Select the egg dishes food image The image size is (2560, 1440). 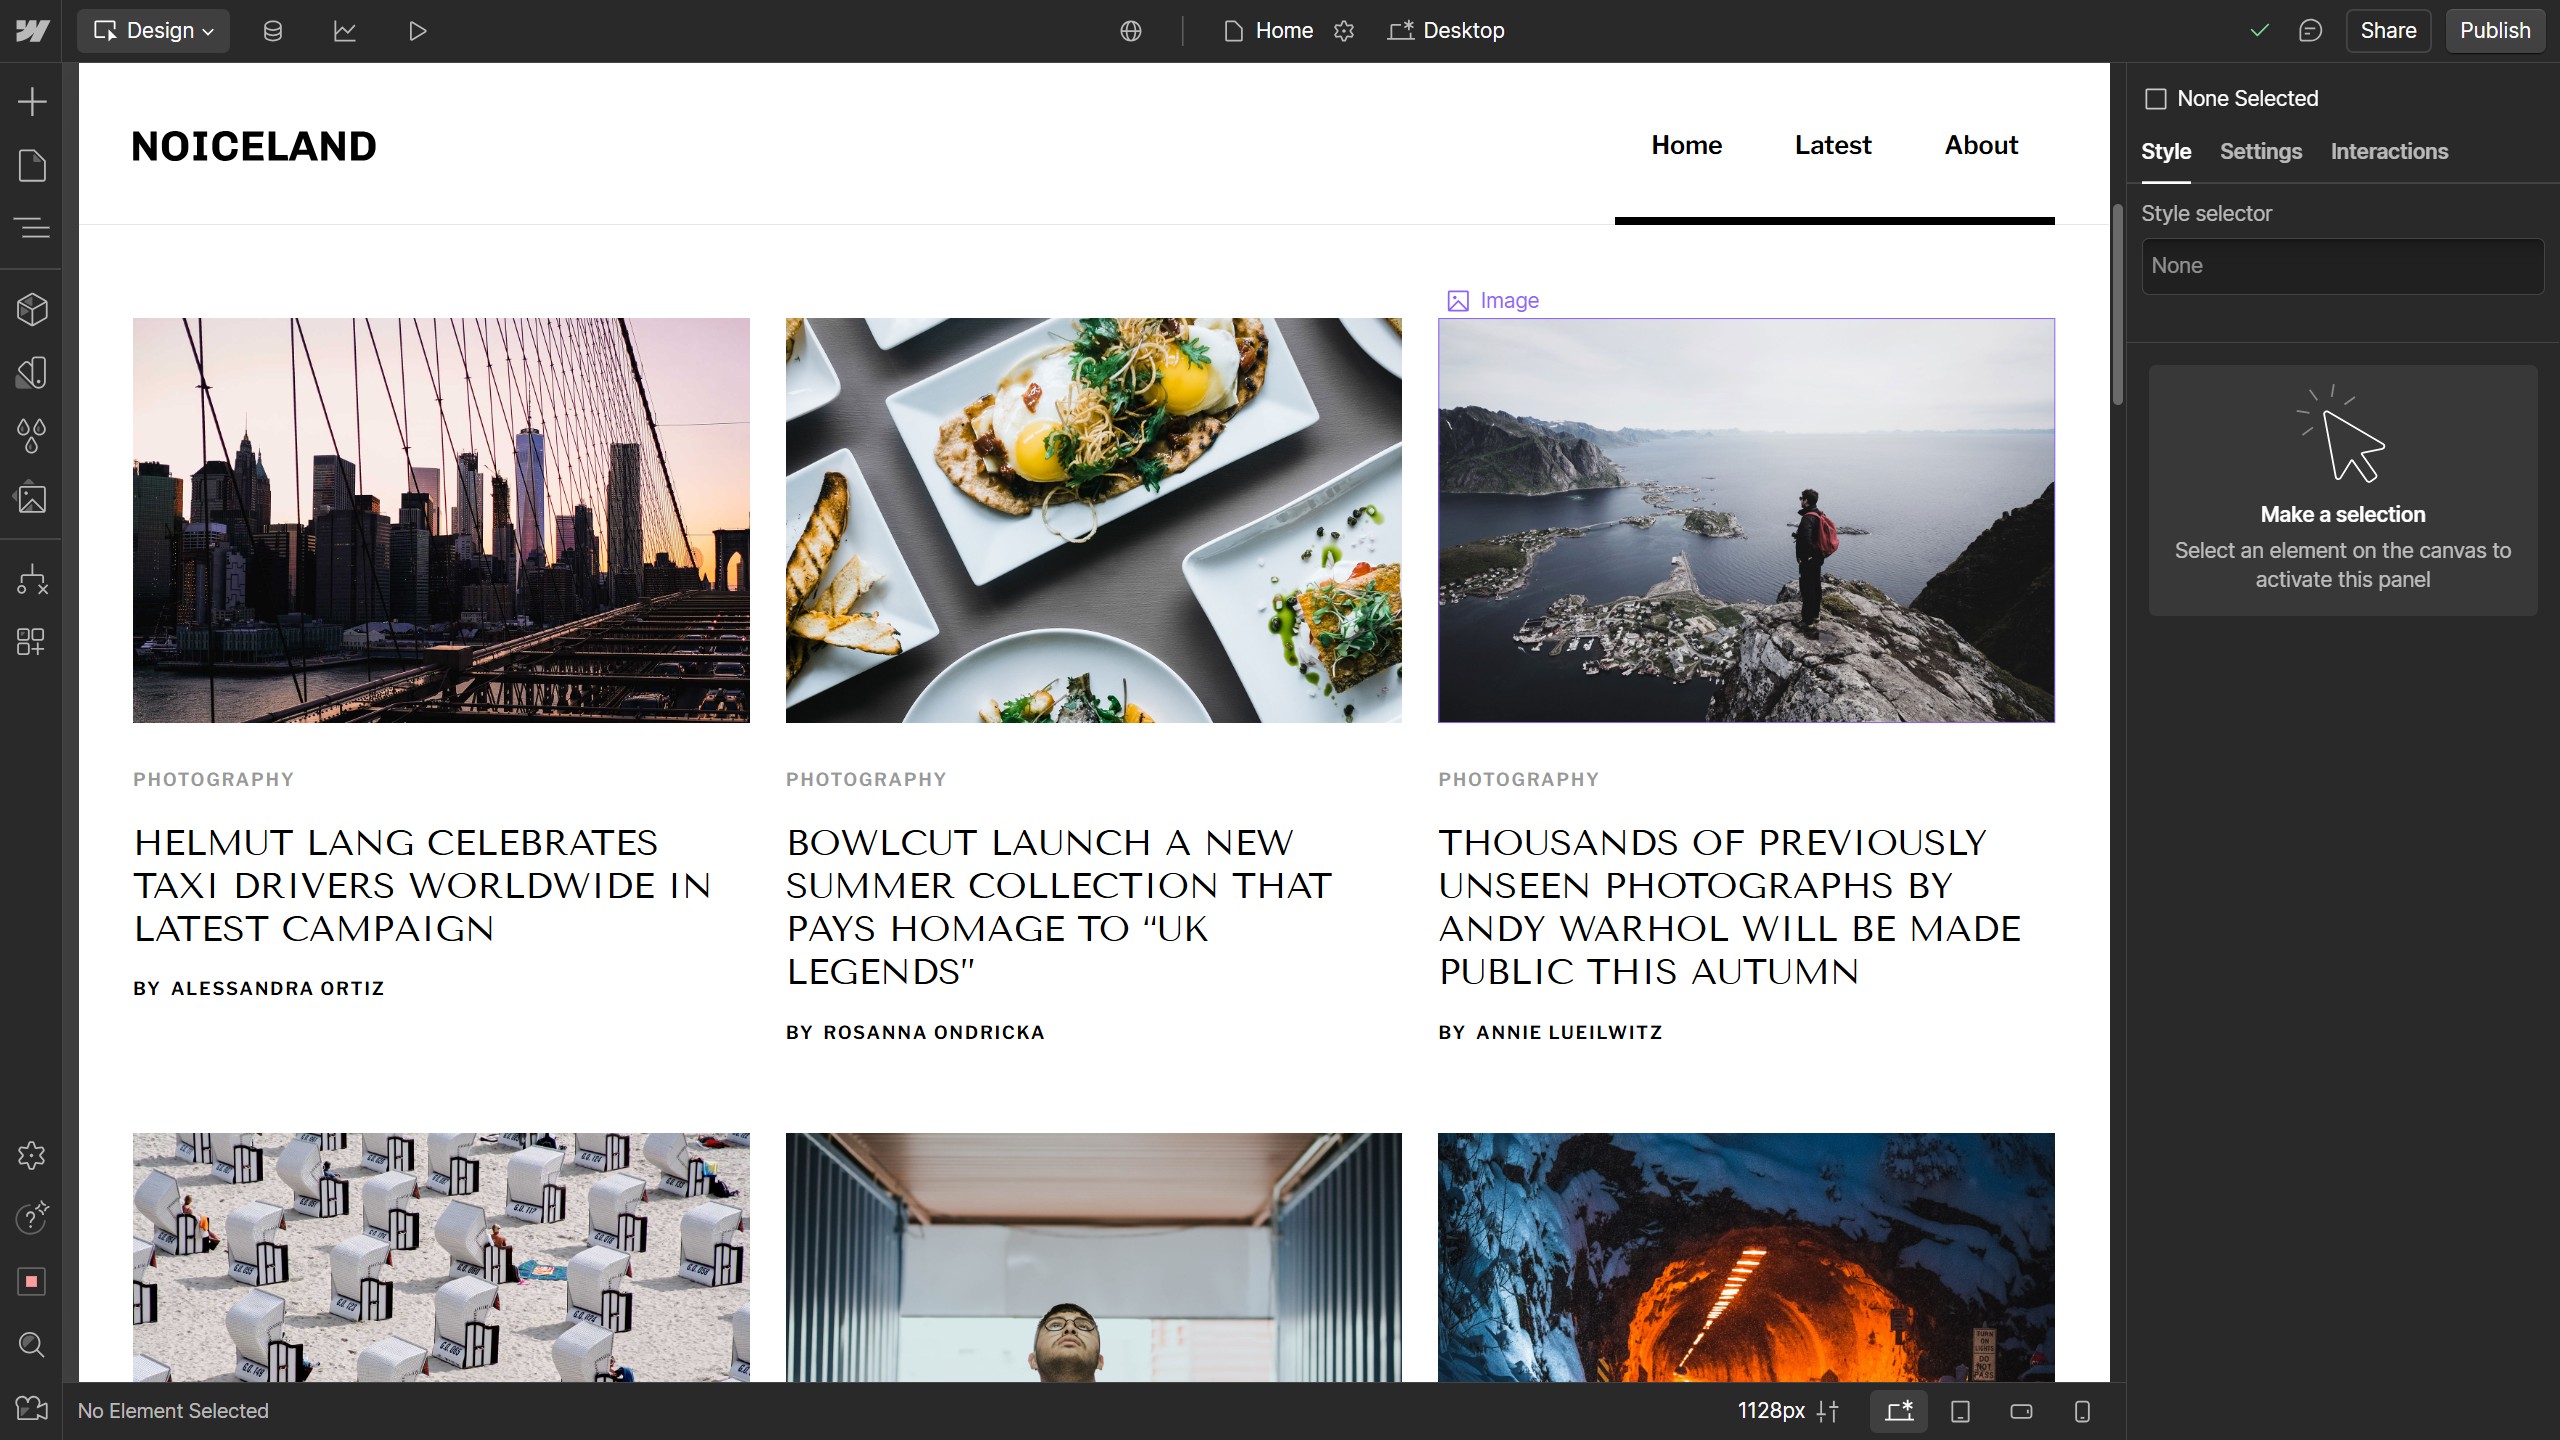[x=1093, y=520]
